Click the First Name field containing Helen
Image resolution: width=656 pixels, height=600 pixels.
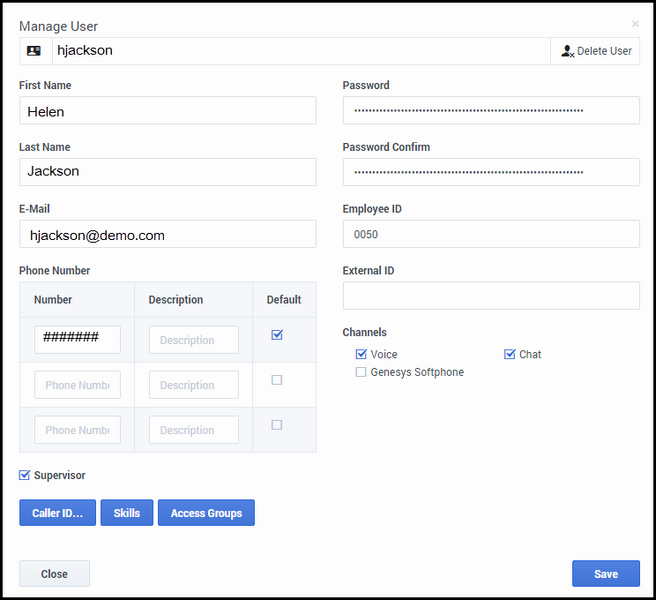coord(167,111)
